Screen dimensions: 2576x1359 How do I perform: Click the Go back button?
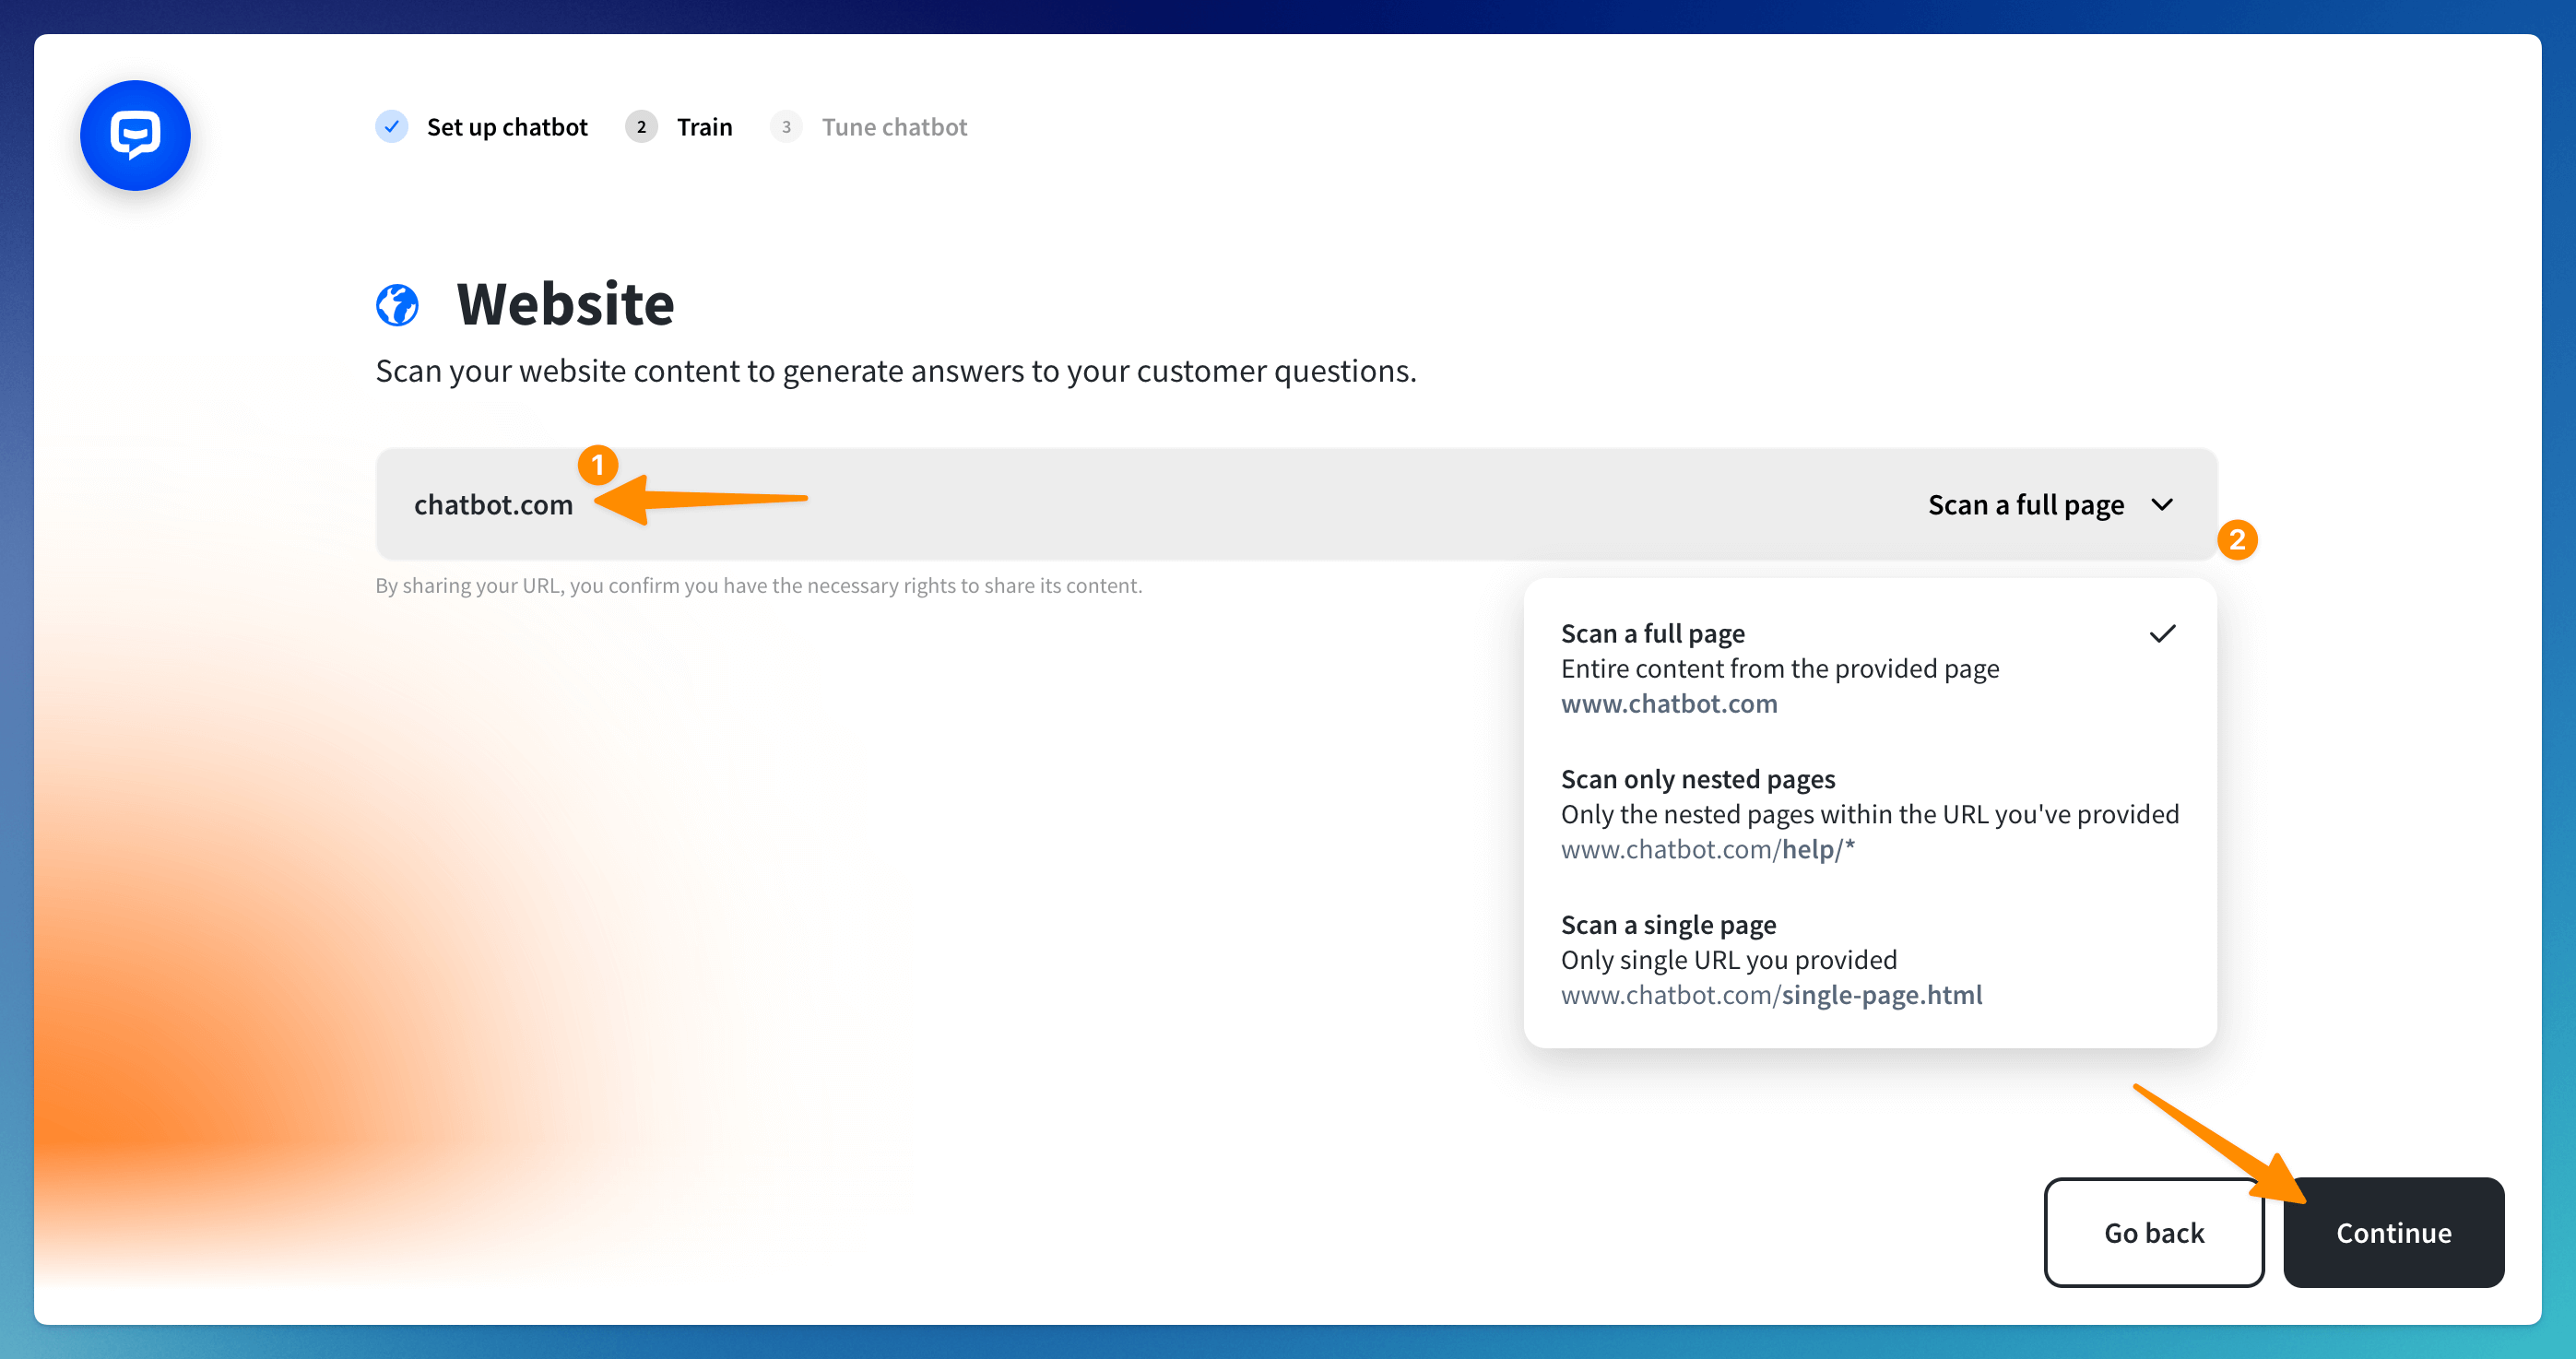click(x=2153, y=1232)
